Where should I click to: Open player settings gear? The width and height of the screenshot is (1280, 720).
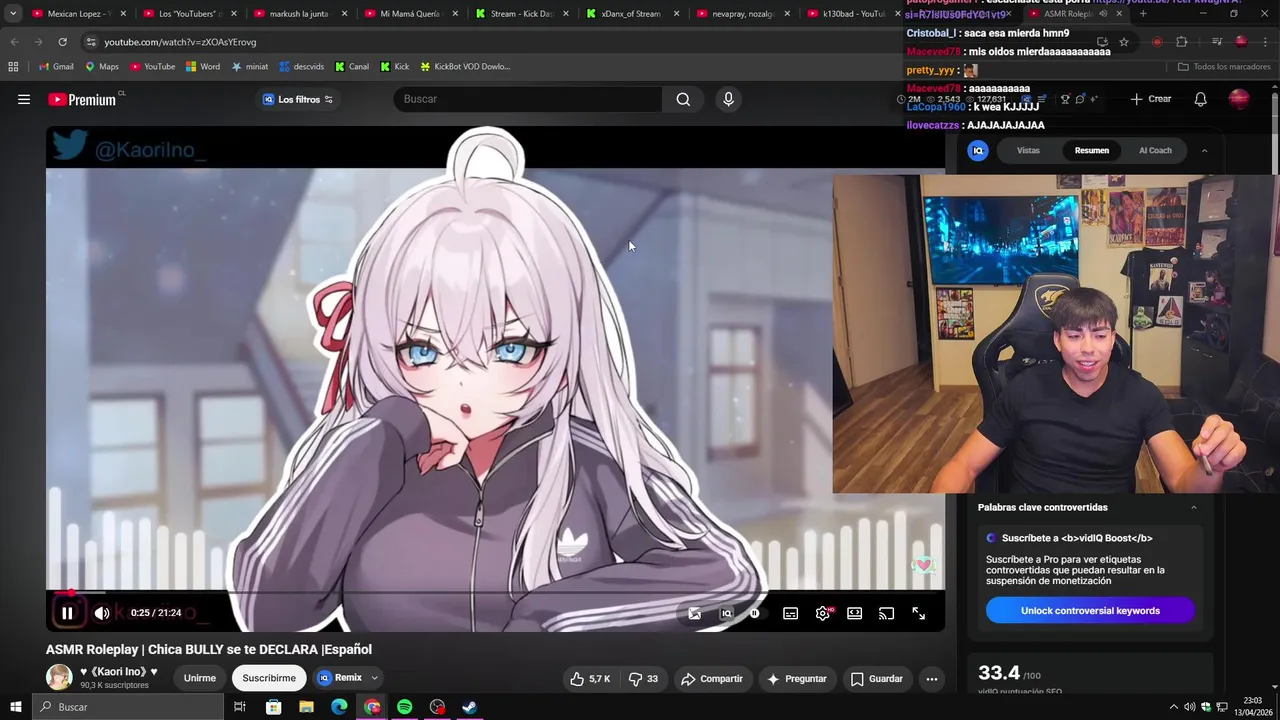click(823, 613)
